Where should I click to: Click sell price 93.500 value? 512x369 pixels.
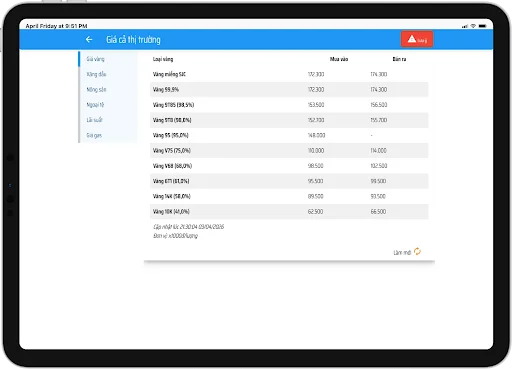(x=378, y=196)
